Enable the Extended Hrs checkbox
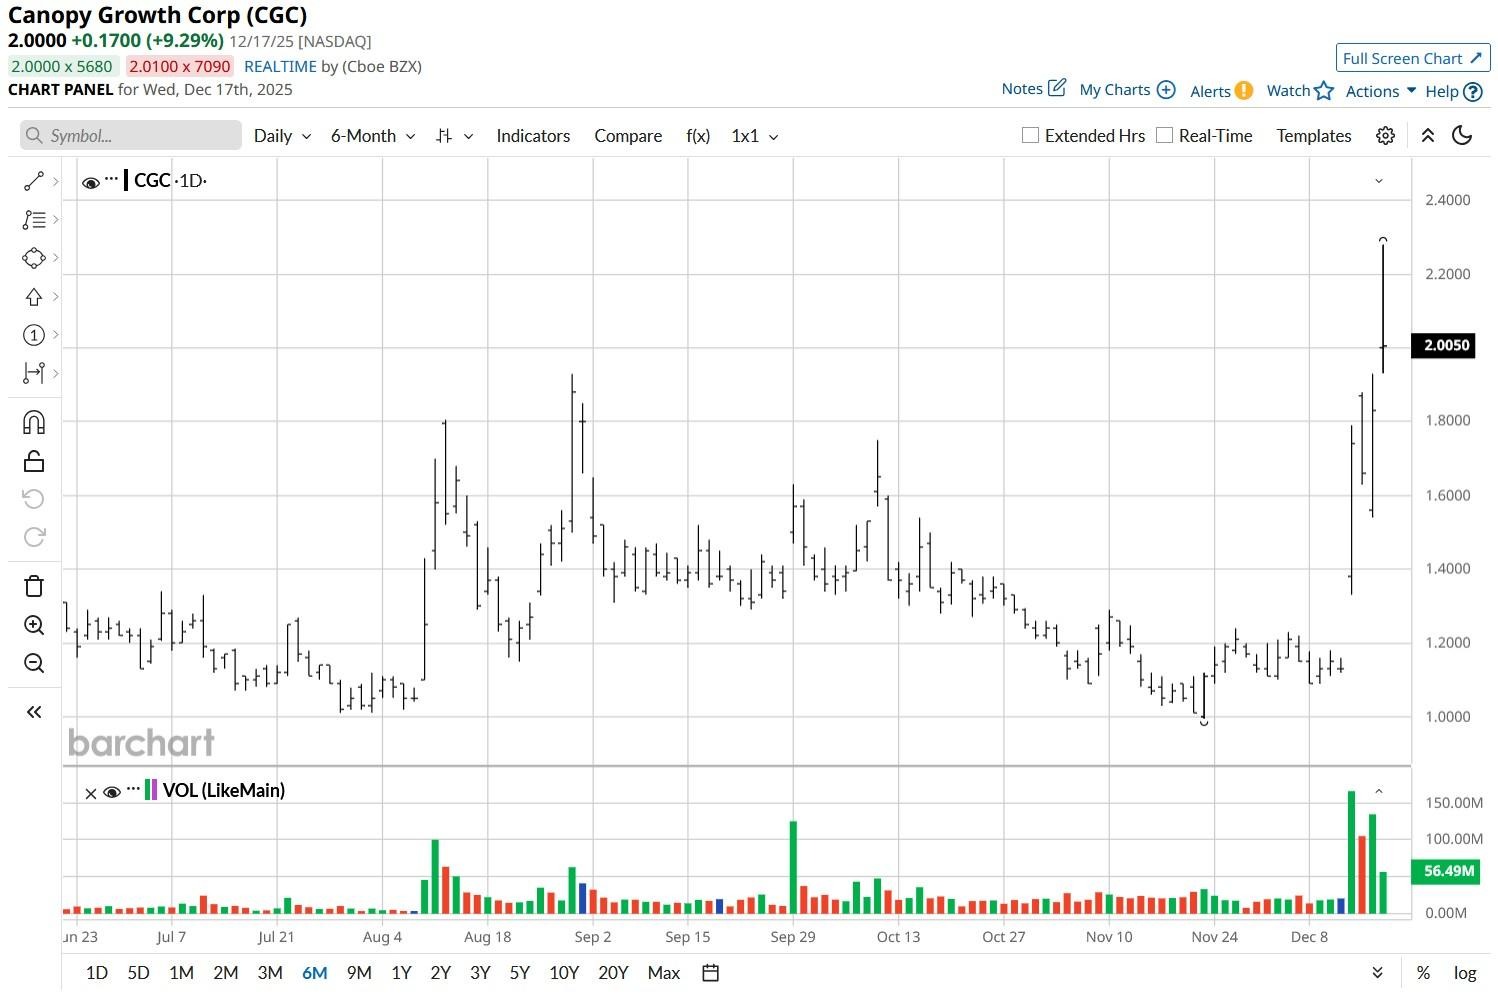1498x999 pixels. pyautogui.click(x=1030, y=135)
